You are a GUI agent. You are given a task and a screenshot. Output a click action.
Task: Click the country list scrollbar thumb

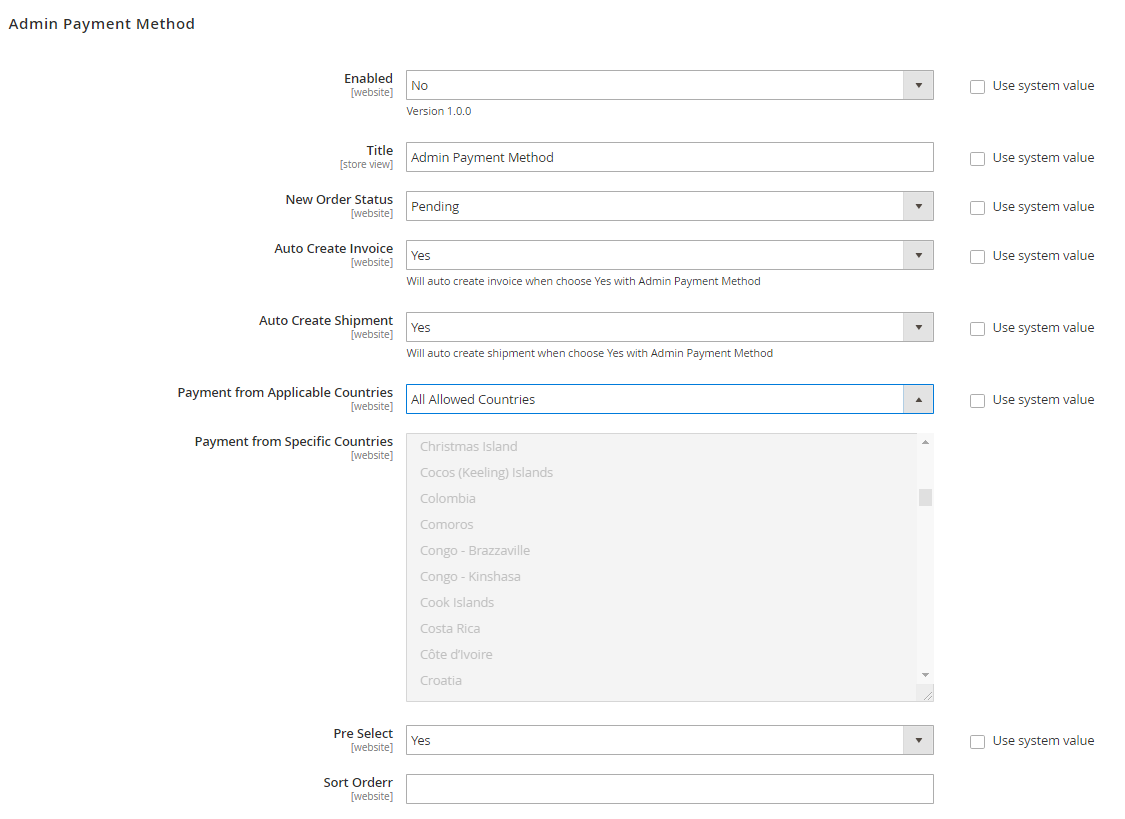point(925,498)
